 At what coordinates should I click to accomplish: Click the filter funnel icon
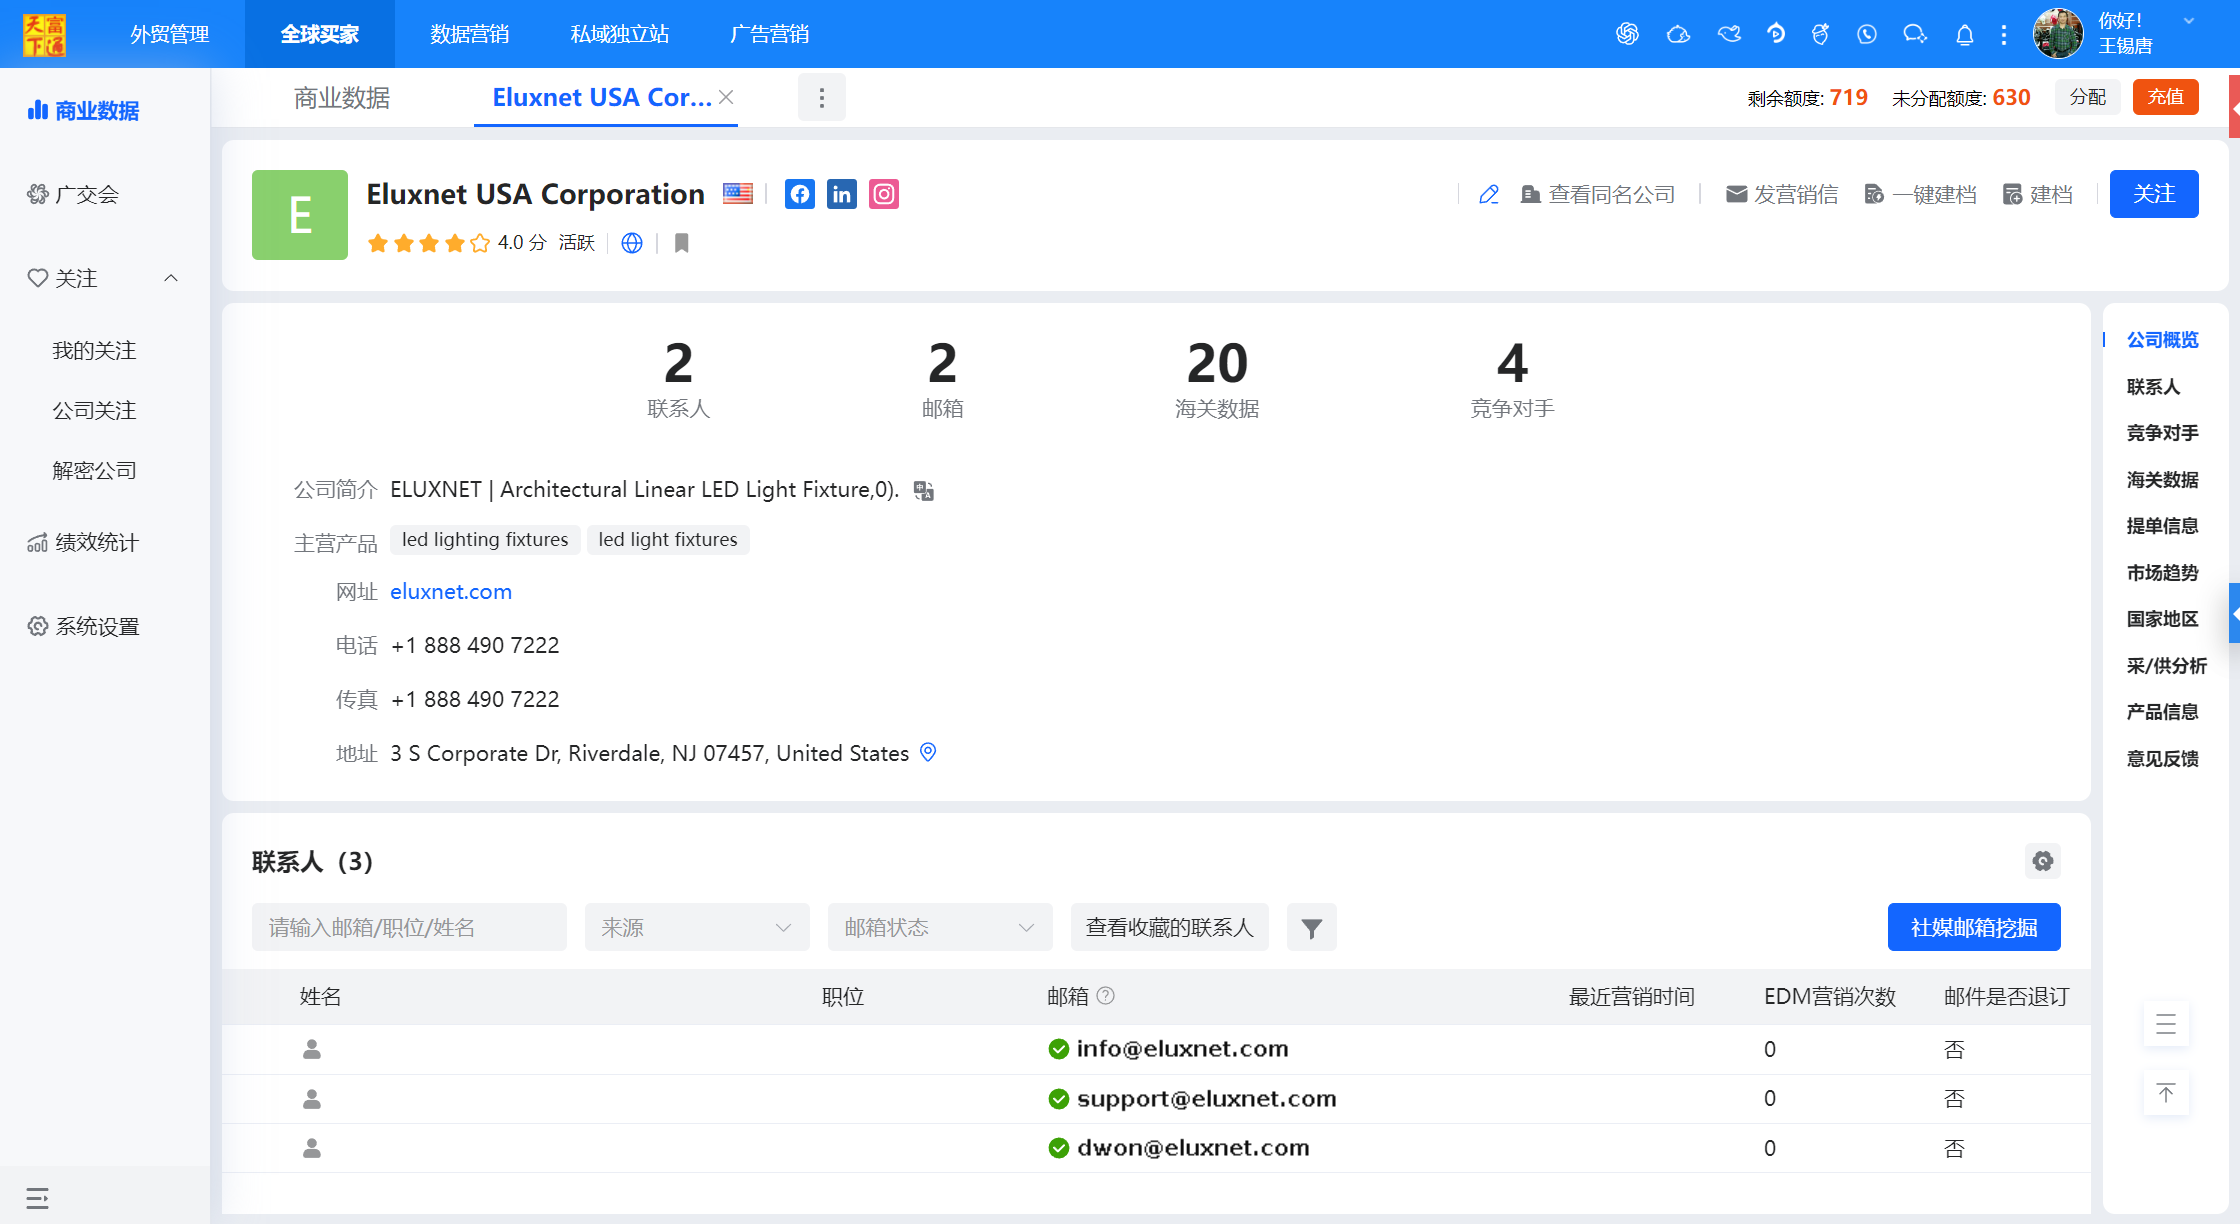point(1312,927)
